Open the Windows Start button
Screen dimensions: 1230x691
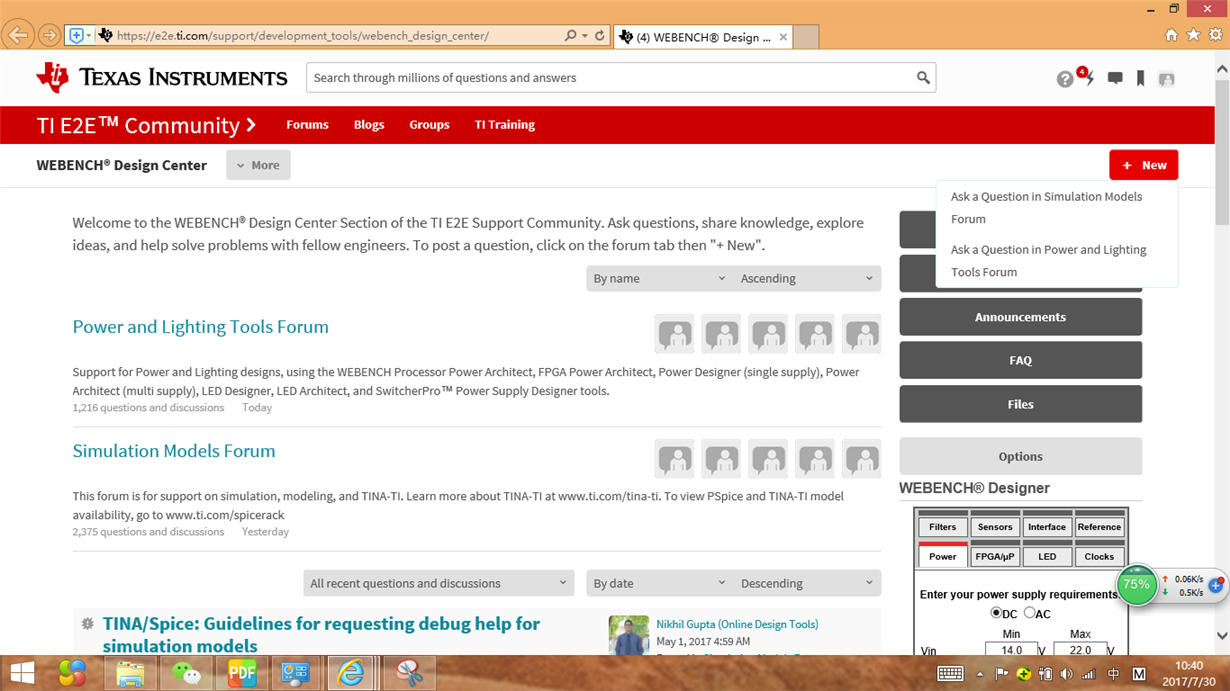click(x=21, y=673)
